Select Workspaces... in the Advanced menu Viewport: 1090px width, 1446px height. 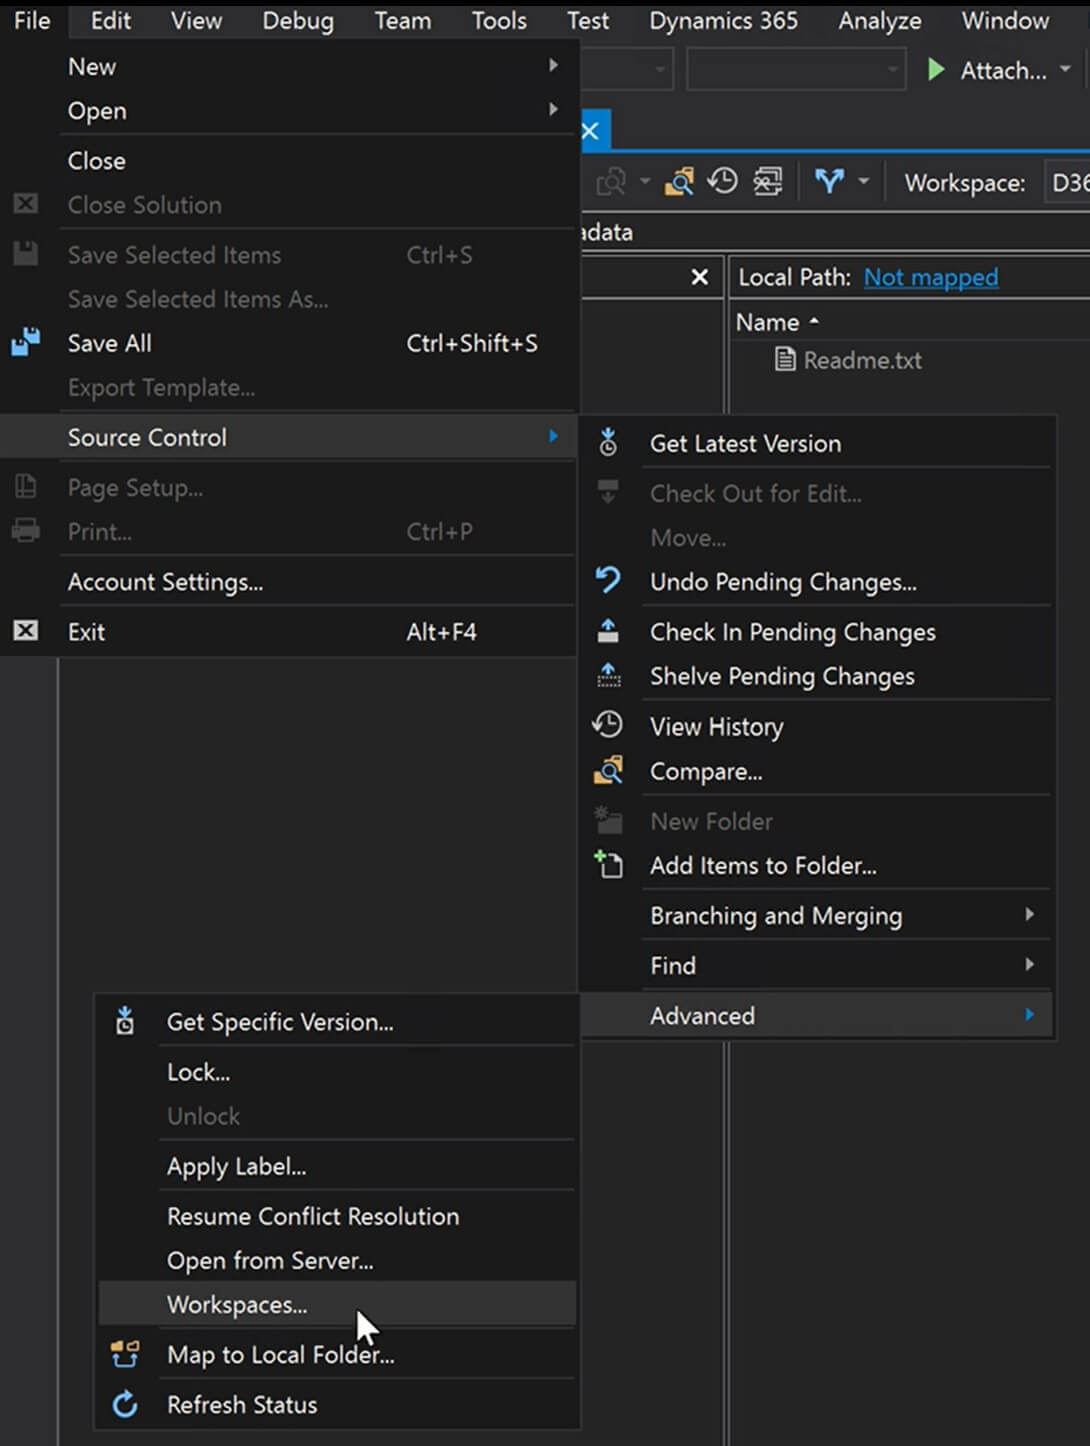coord(237,1304)
